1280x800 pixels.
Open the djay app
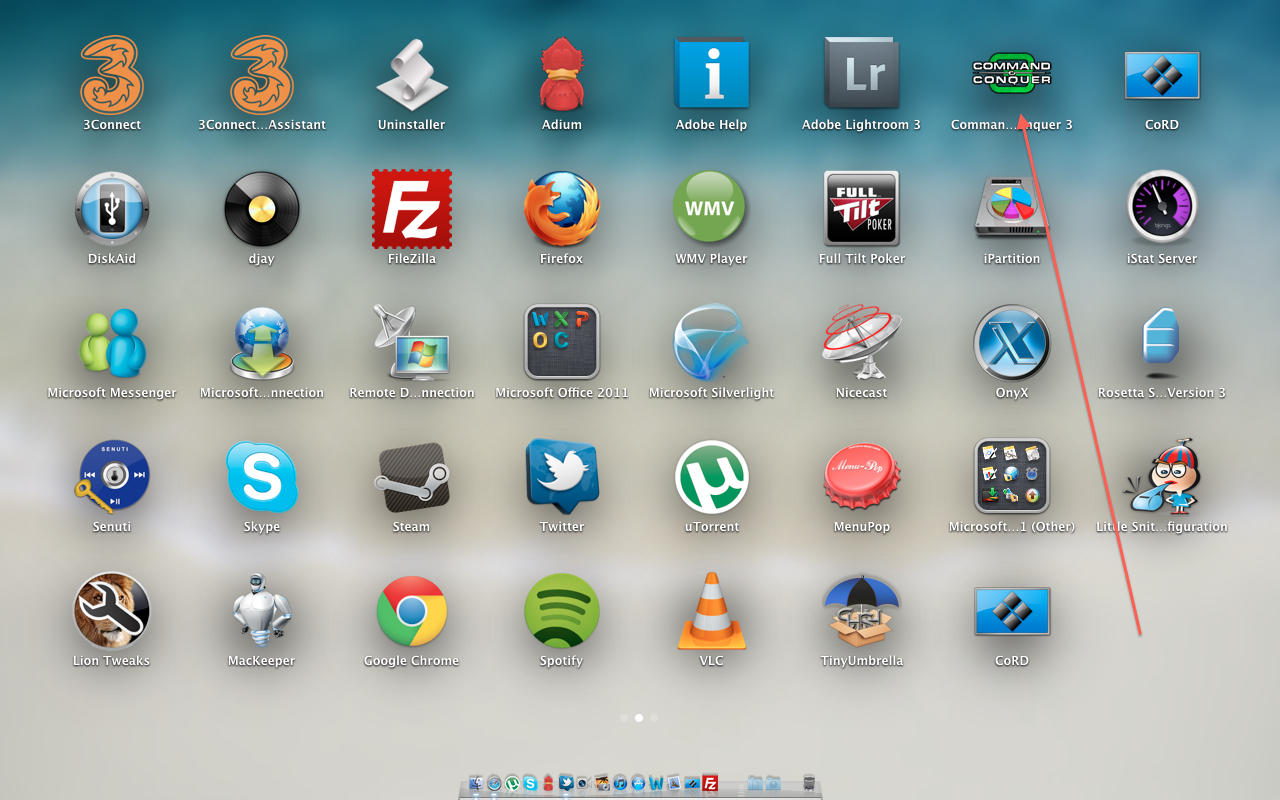pos(261,209)
